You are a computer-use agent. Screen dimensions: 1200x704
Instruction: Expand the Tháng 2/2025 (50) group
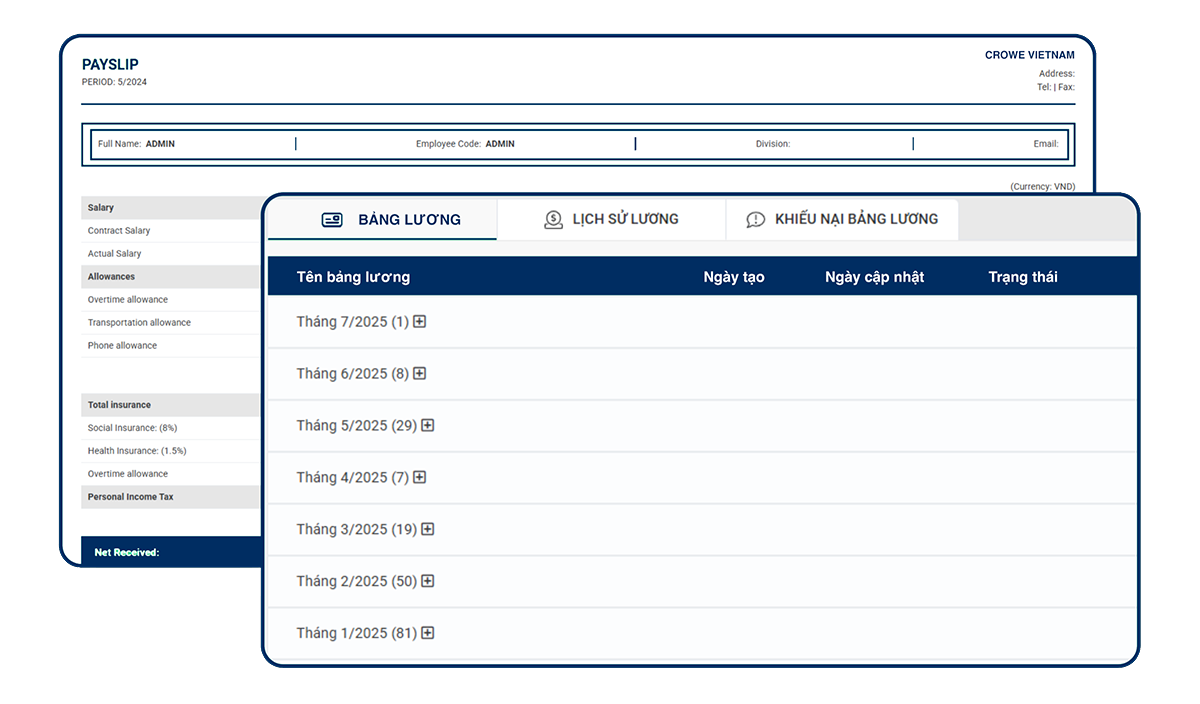point(428,582)
